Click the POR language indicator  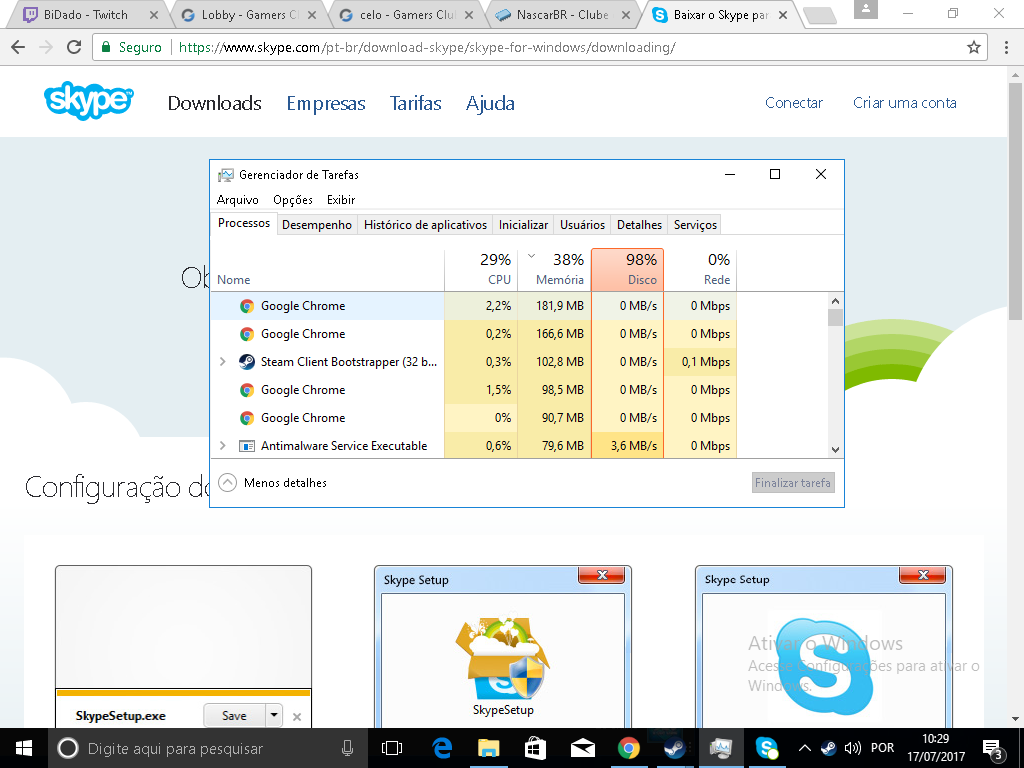882,748
